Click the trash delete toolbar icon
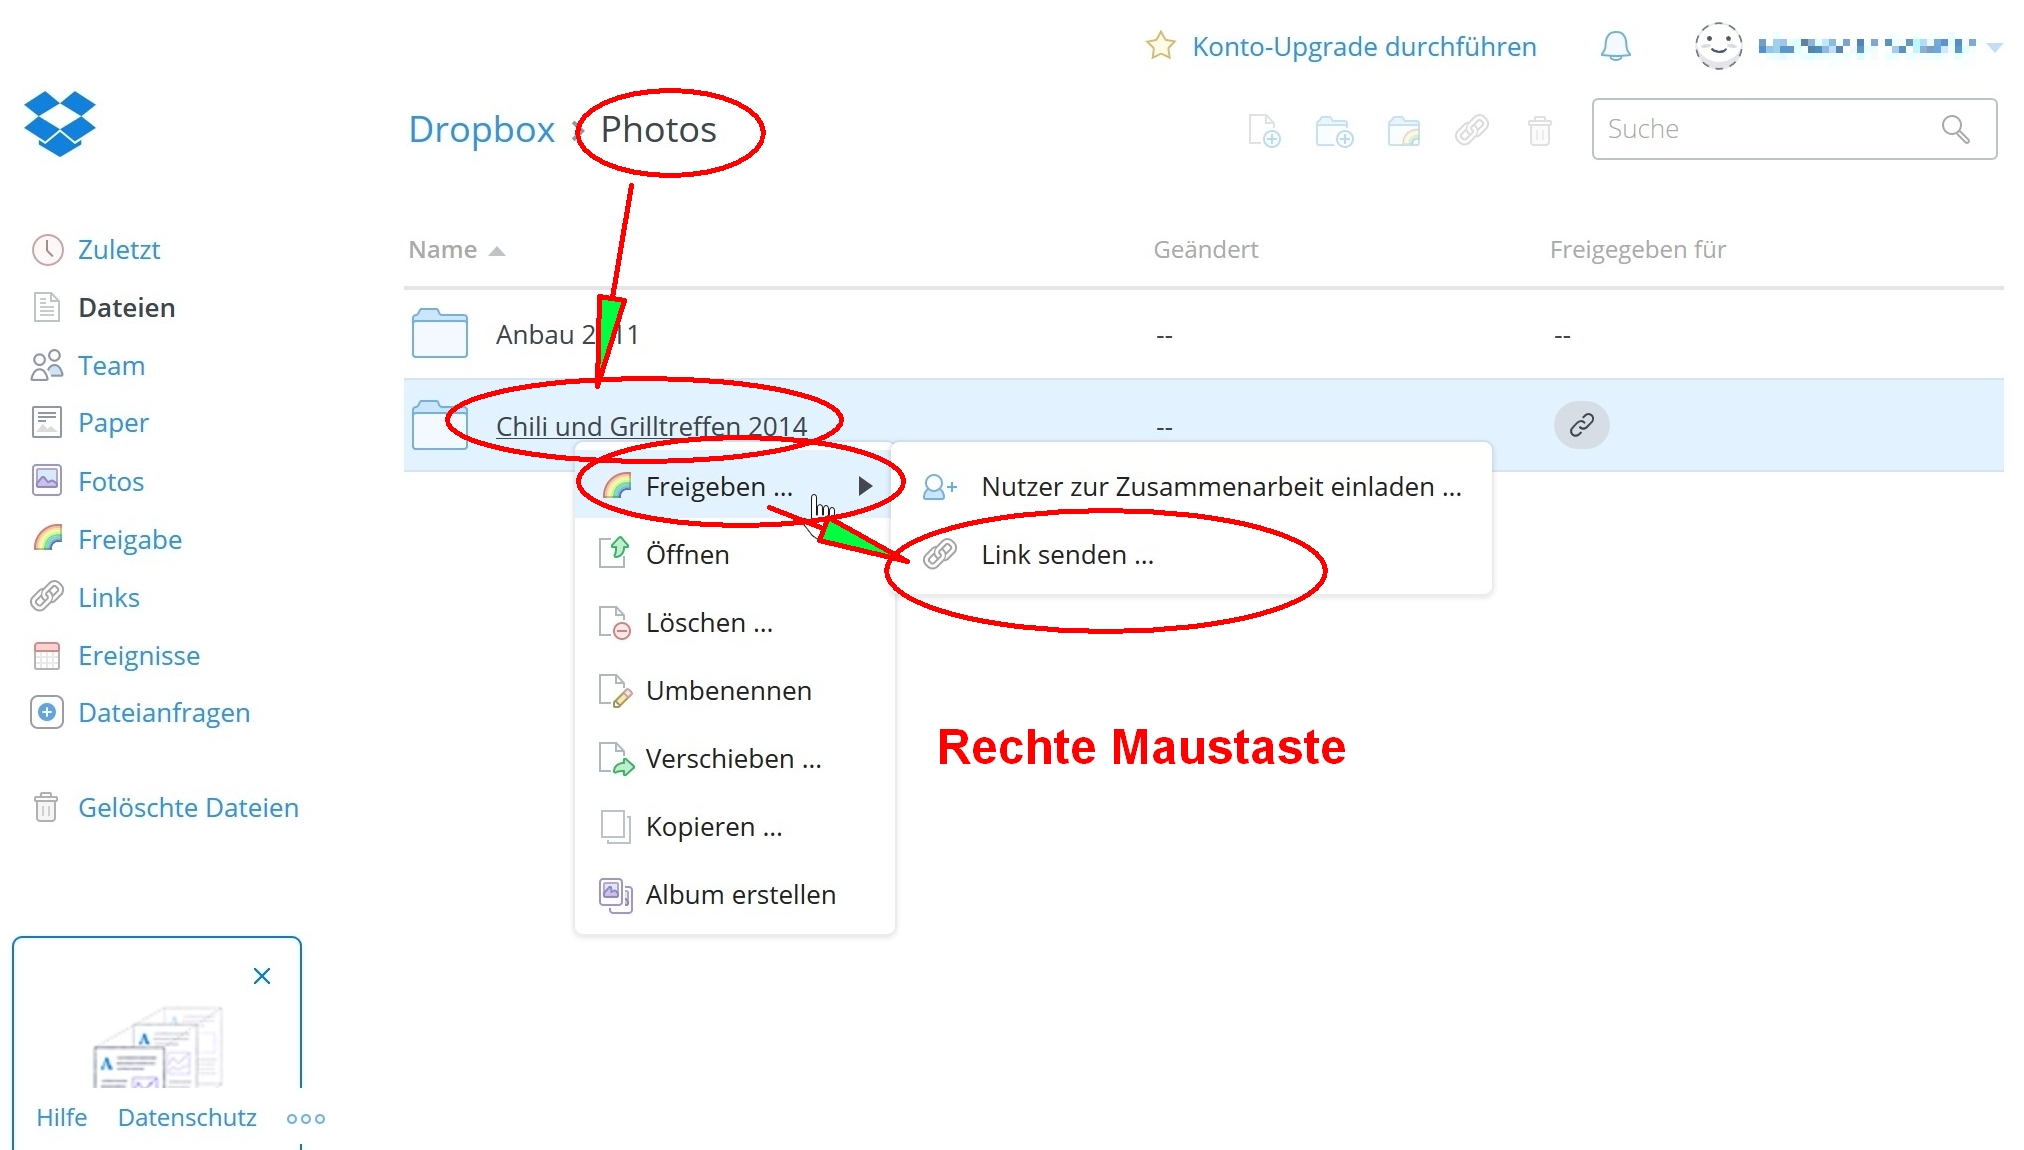 coord(1540,131)
